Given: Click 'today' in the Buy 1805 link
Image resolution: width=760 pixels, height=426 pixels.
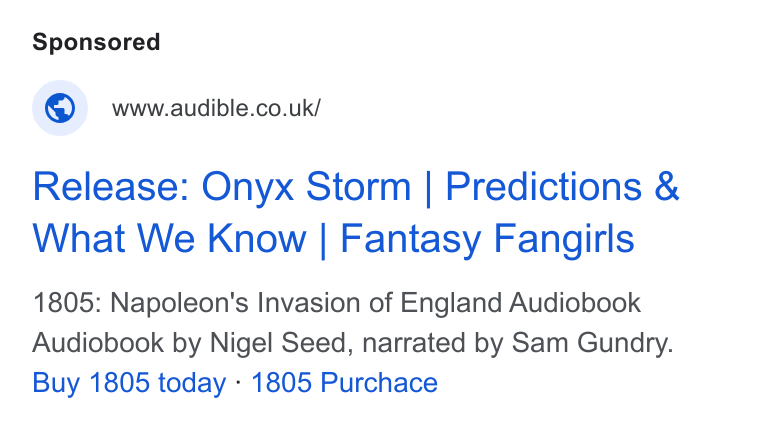Looking at the screenshot, I should click(x=192, y=383).
